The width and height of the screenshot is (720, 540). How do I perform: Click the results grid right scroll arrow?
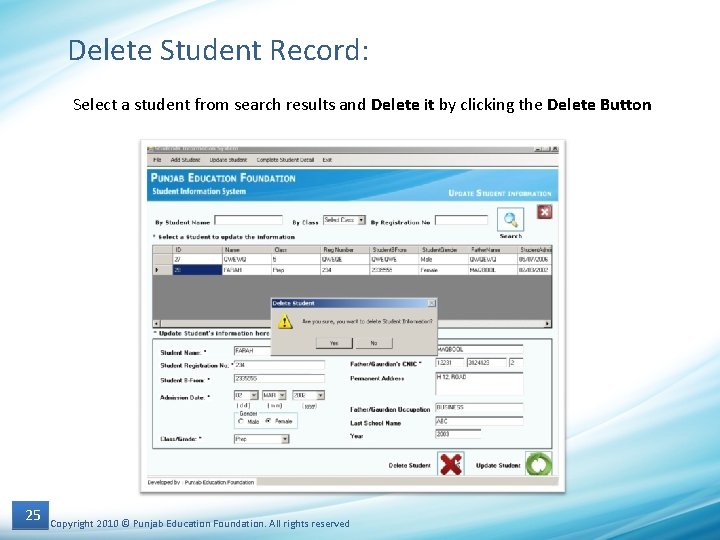click(547, 324)
